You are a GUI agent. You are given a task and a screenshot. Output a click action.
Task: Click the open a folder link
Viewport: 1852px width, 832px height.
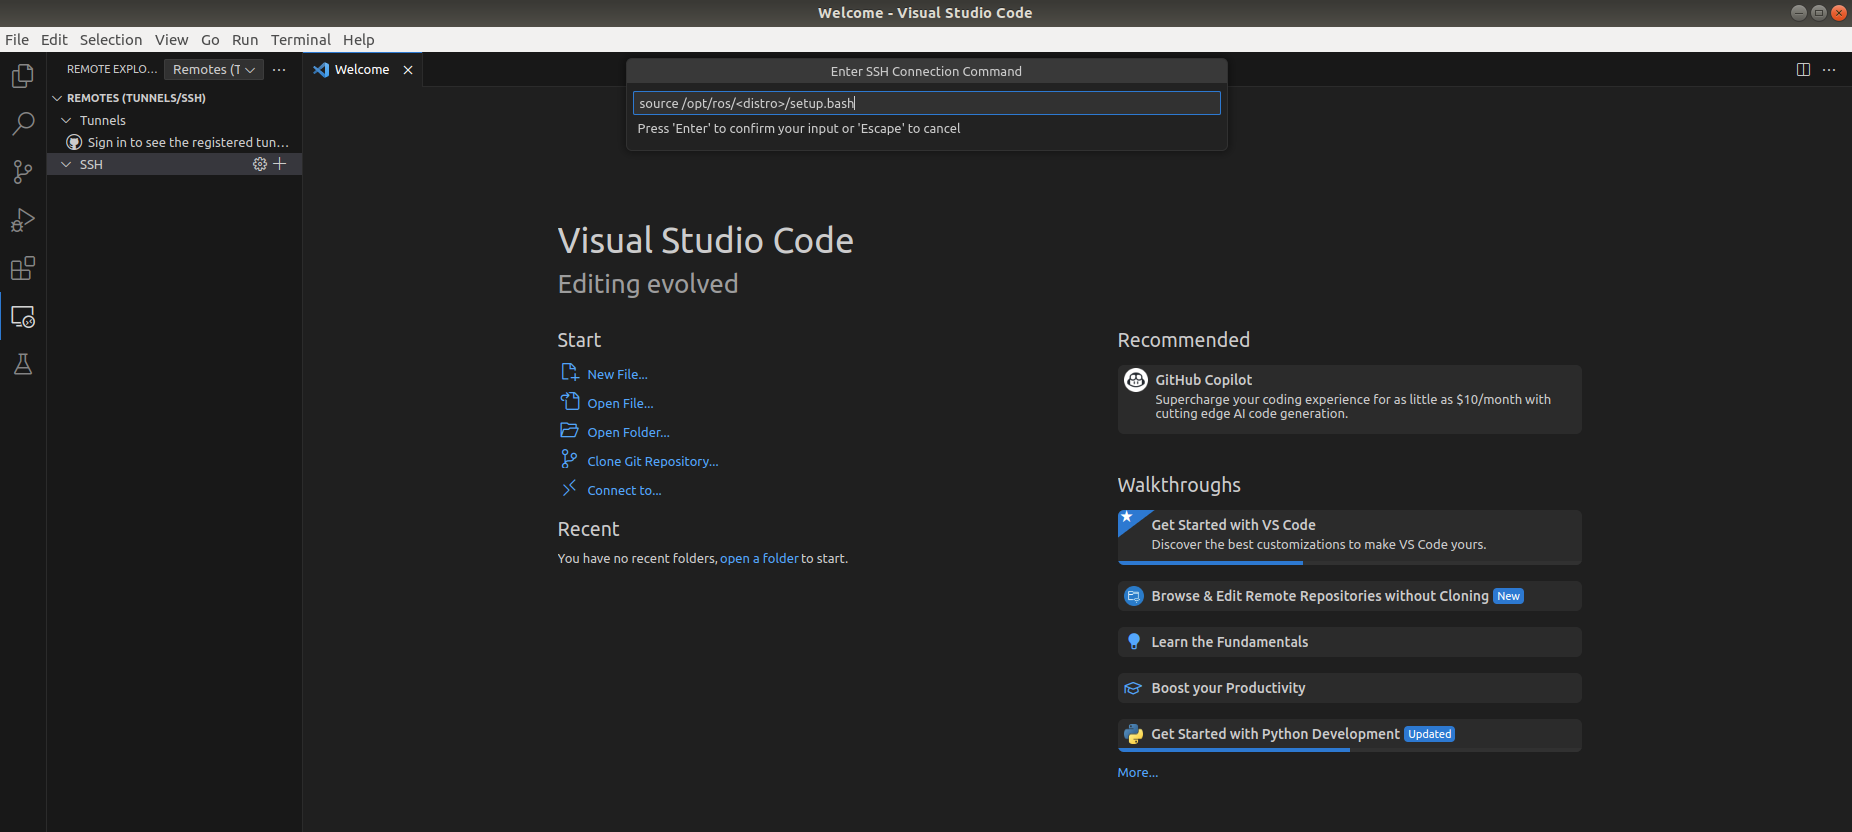pos(759,558)
